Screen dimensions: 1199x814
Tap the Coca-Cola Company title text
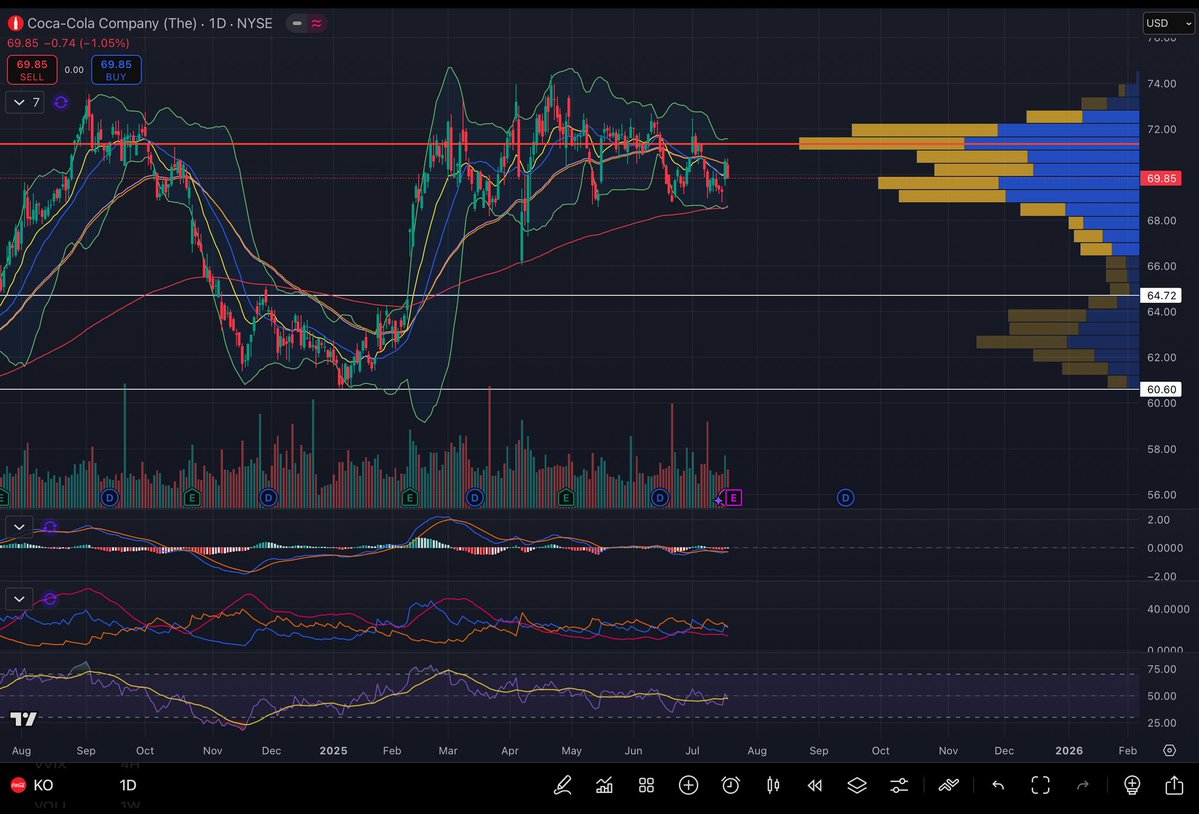point(112,23)
